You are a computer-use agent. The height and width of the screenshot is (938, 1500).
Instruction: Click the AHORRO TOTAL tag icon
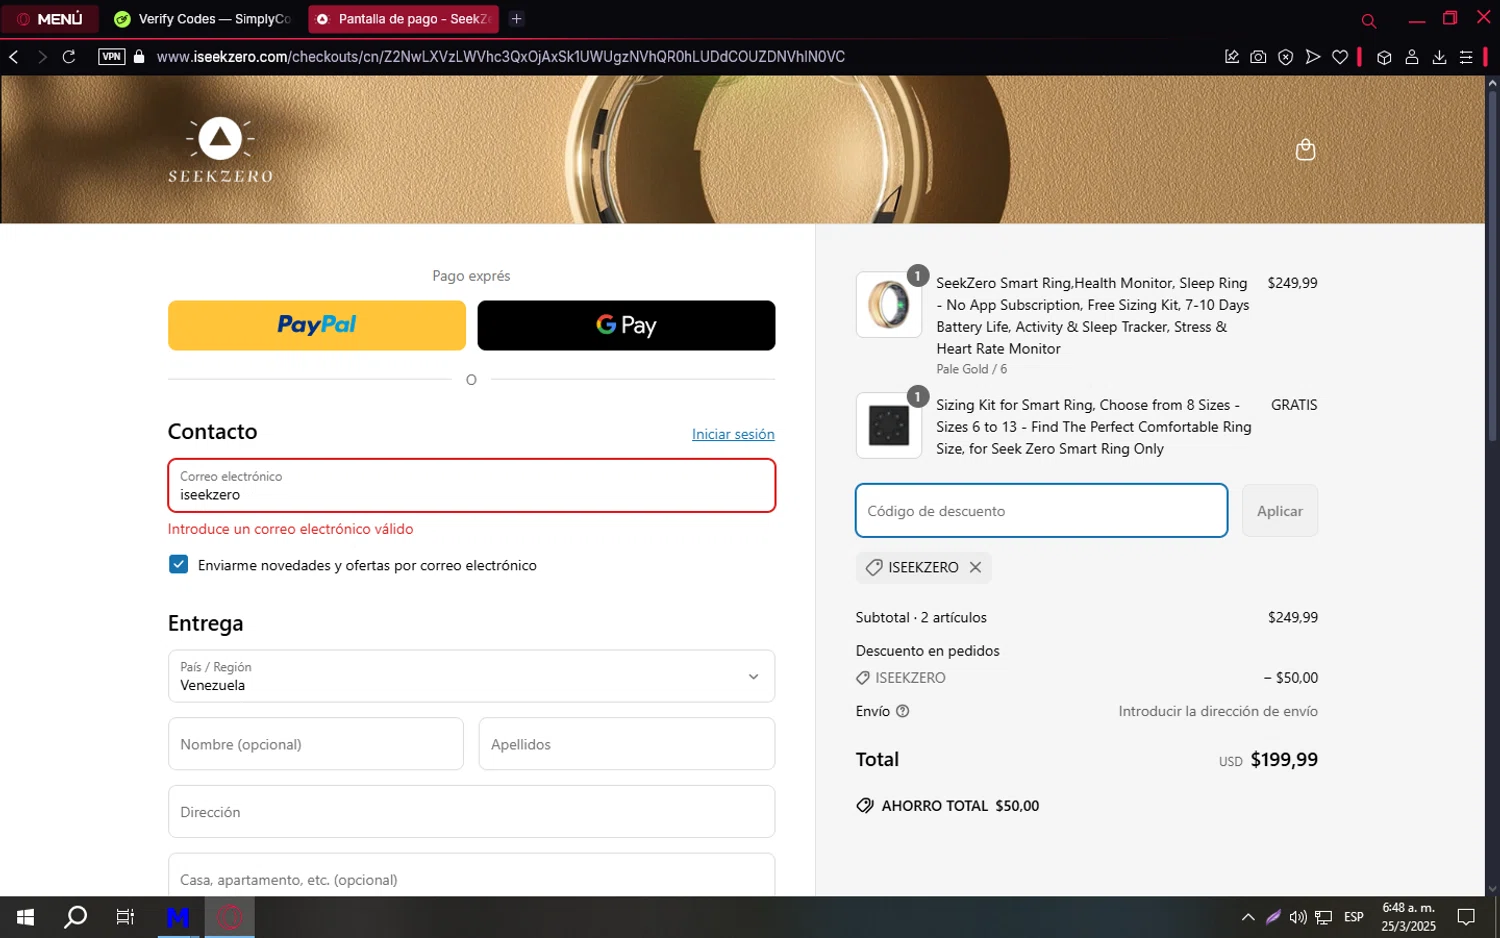coord(865,806)
